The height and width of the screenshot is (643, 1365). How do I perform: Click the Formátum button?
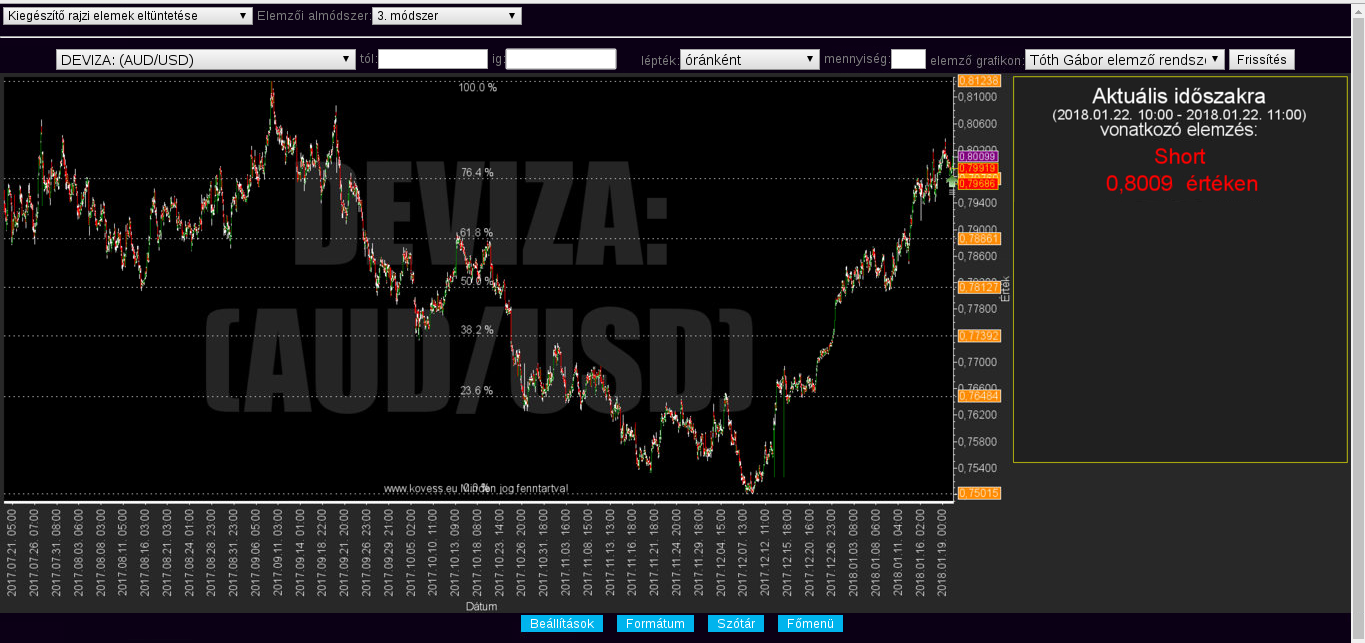(x=655, y=624)
